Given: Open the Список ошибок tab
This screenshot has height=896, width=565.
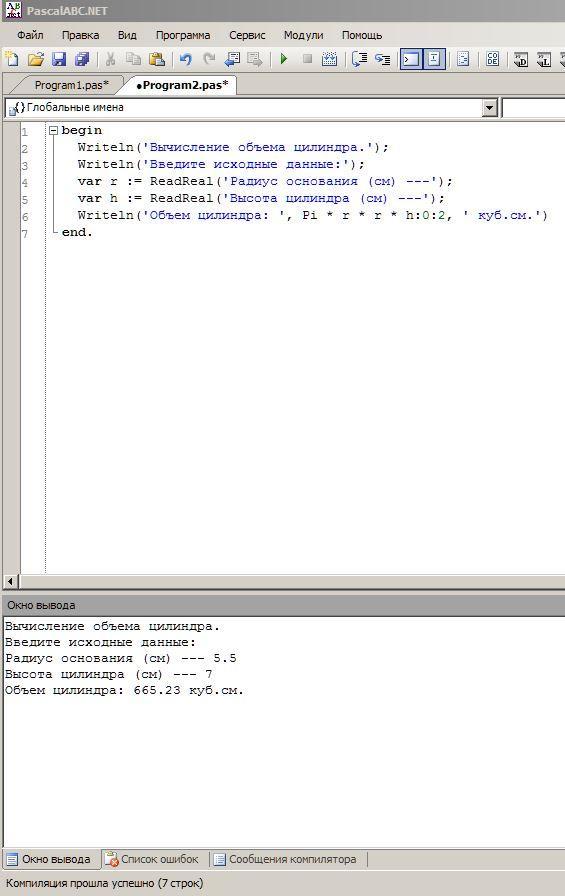Looking at the screenshot, I should pos(154,859).
